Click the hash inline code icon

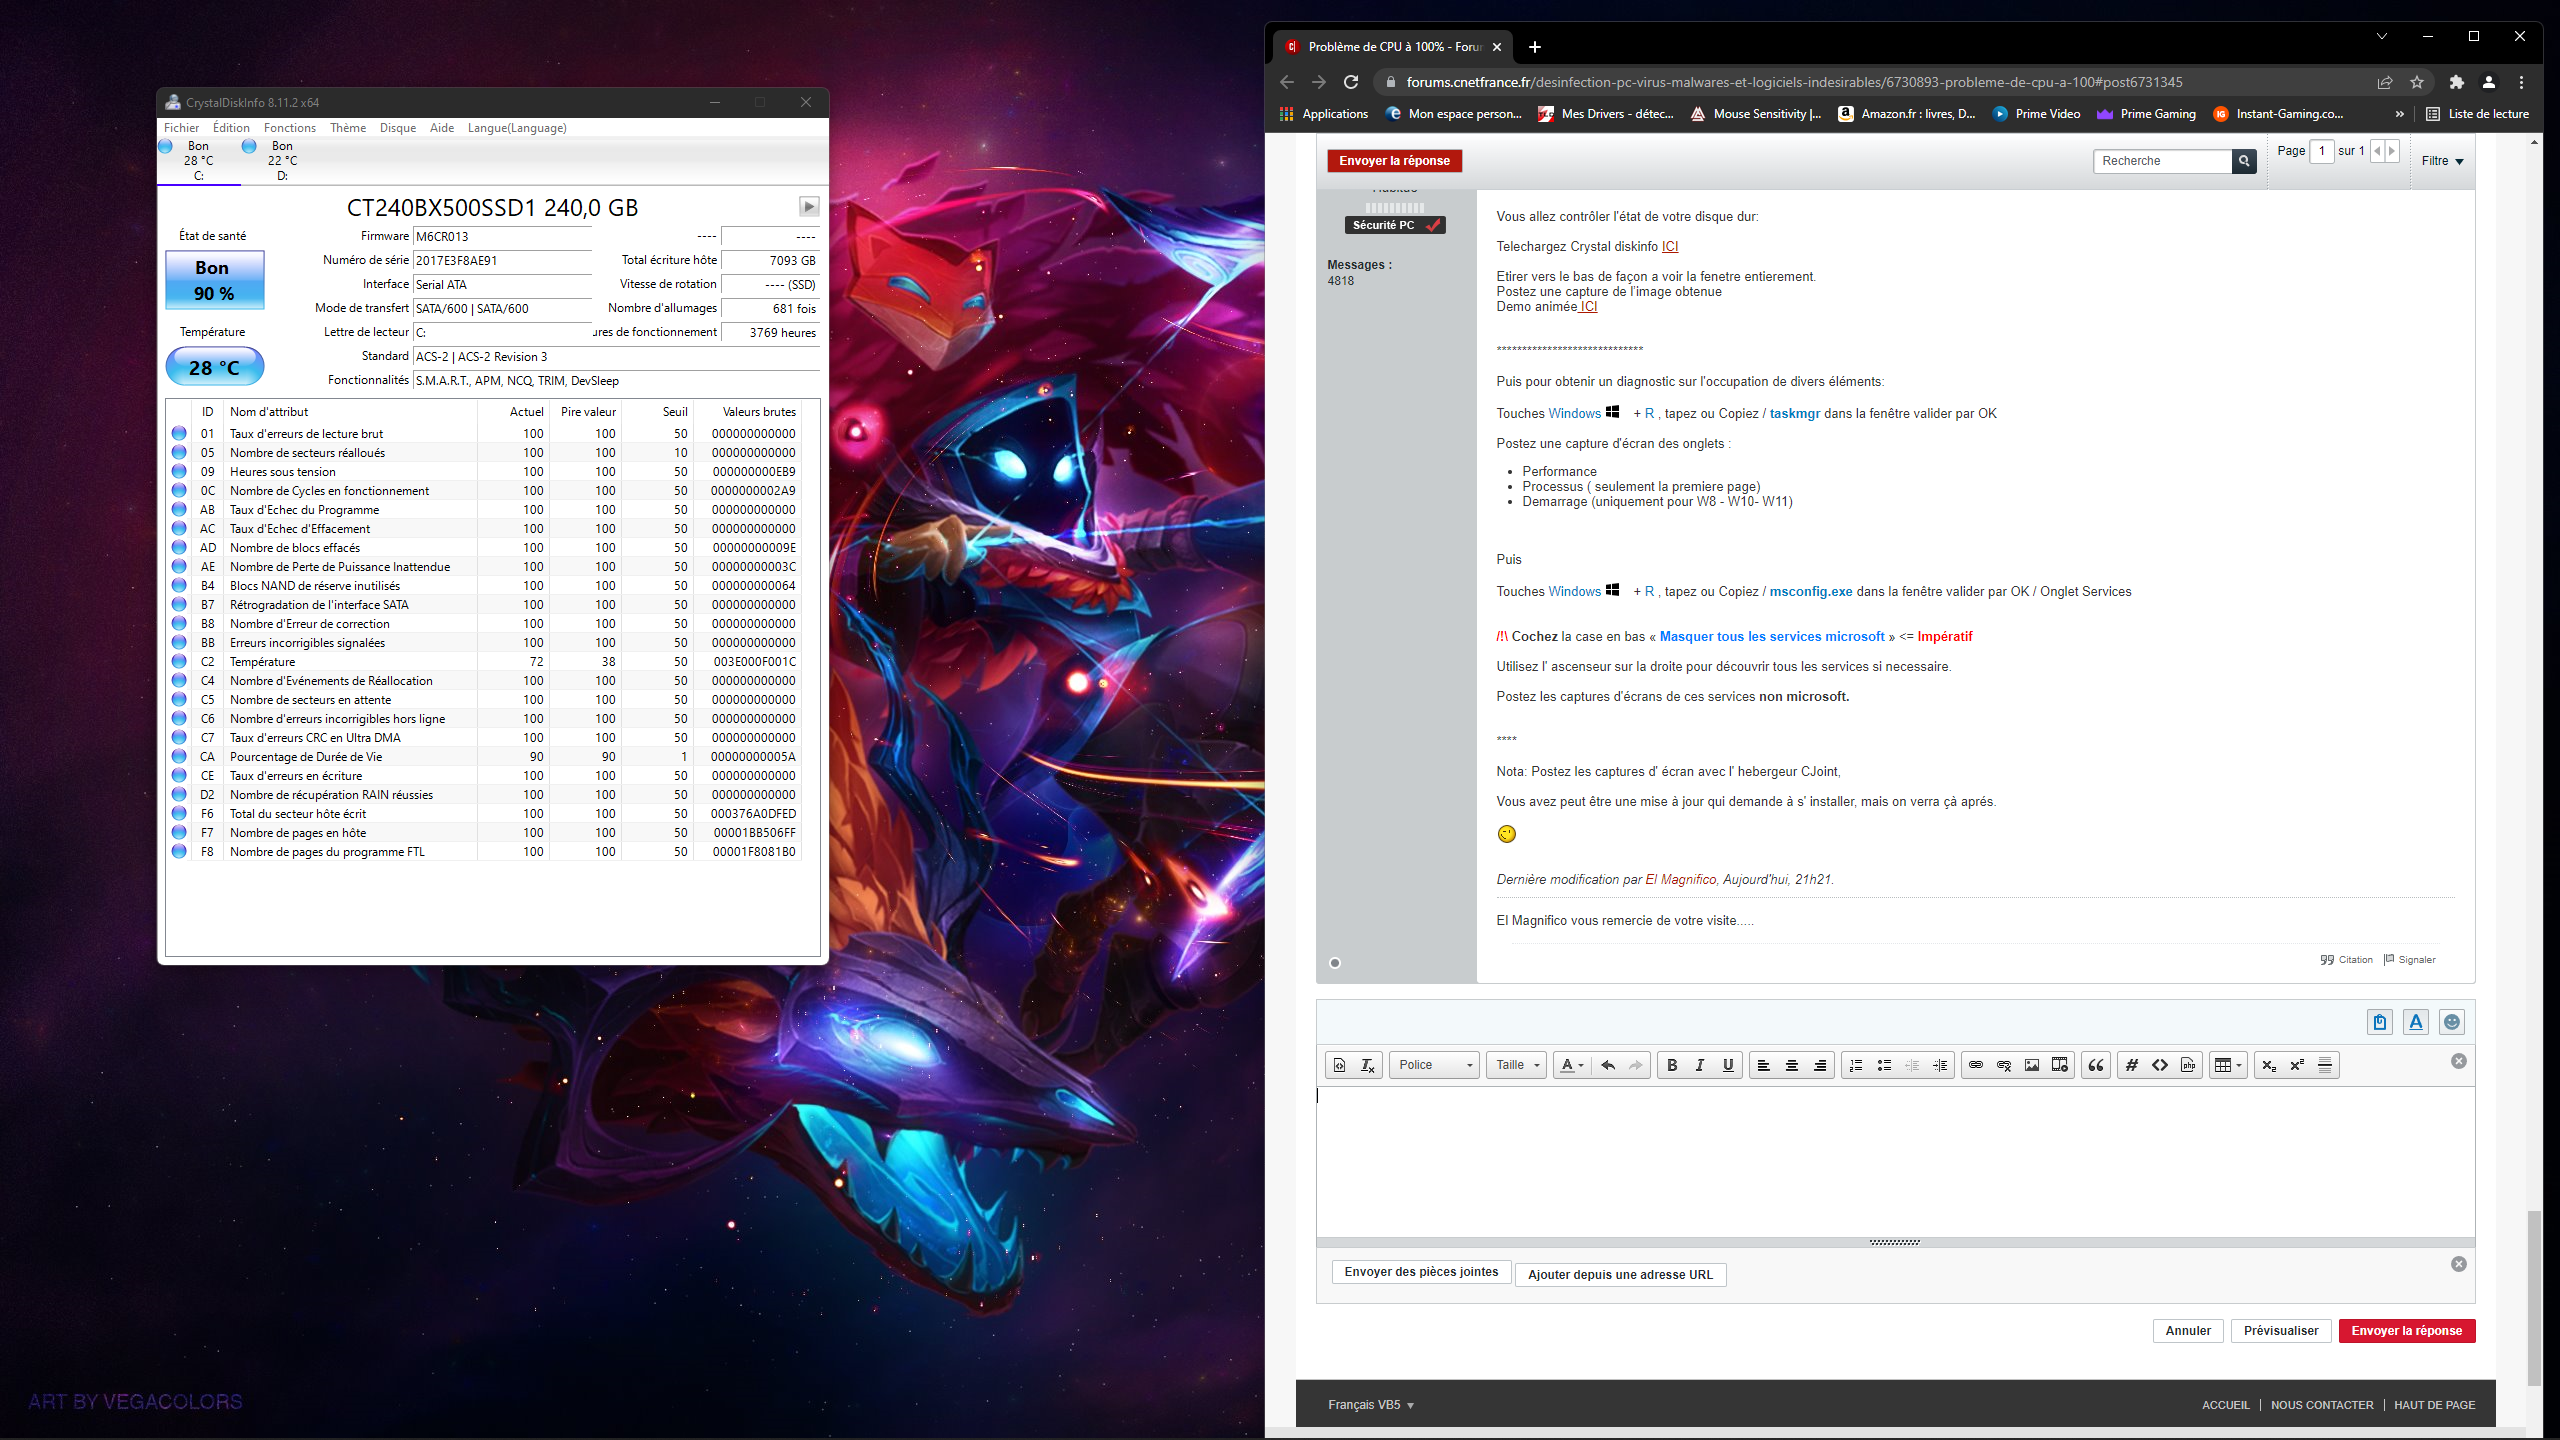click(x=2132, y=1065)
